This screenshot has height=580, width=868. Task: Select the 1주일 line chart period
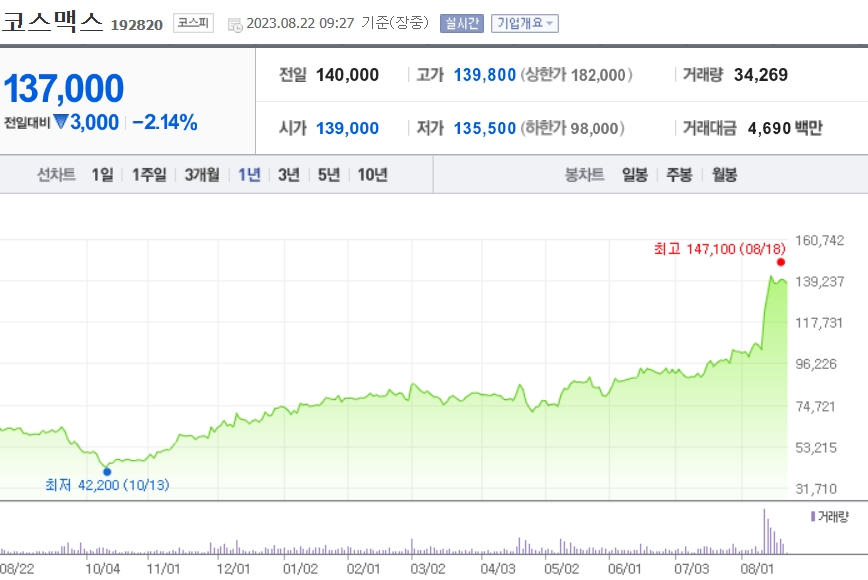point(149,175)
